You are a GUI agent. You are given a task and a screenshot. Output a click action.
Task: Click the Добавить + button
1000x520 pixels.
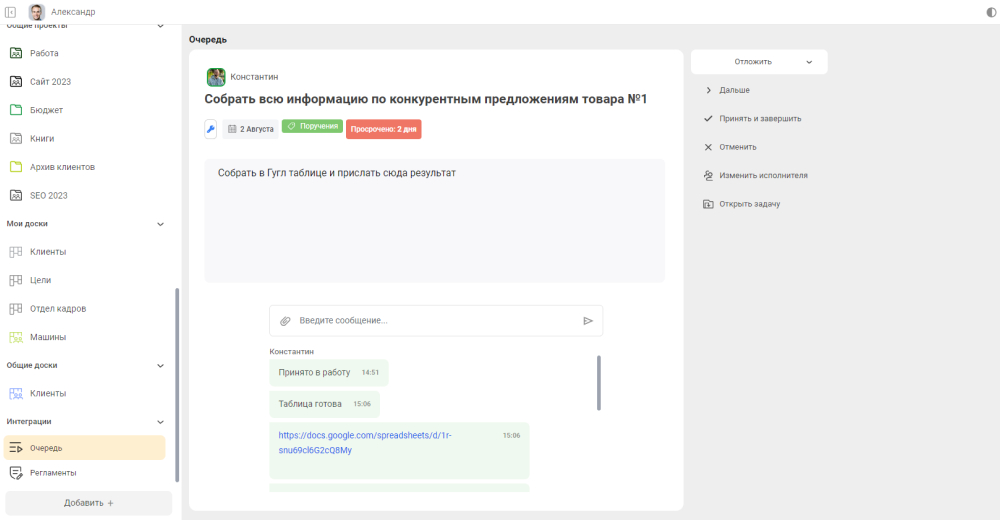pyautogui.click(x=89, y=503)
